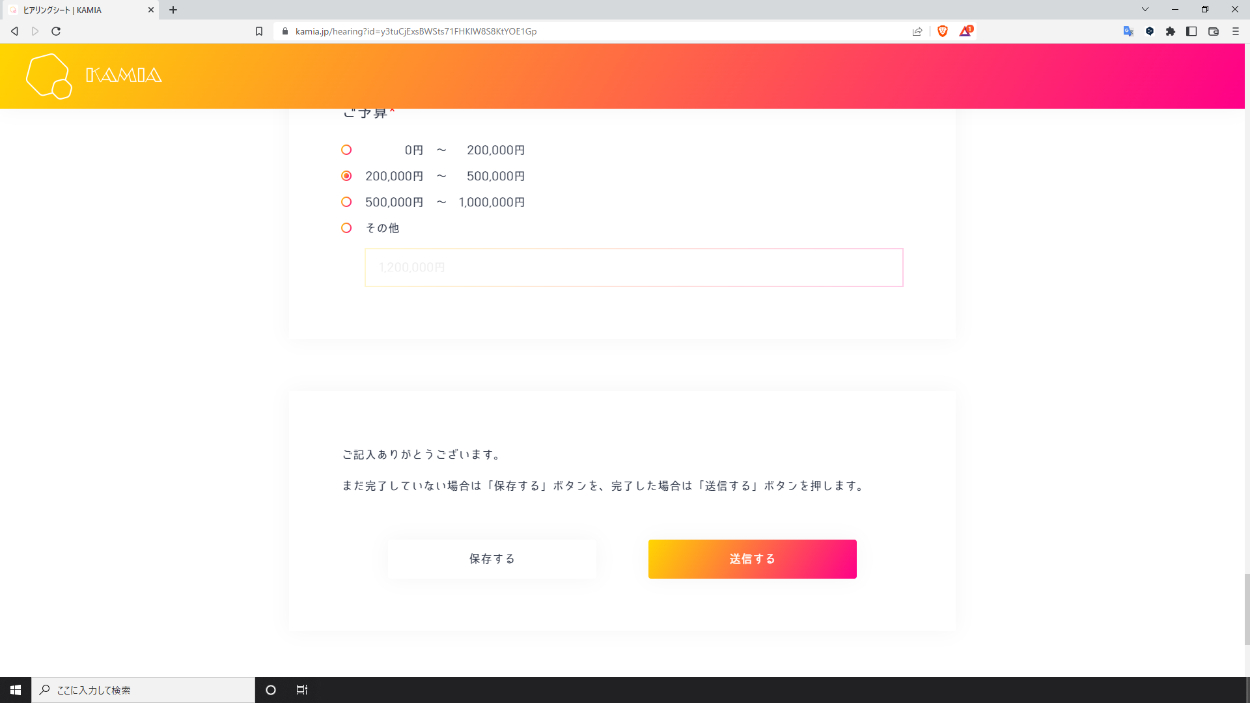Open the Brave Wallet icon
The width and height of the screenshot is (1250, 703).
point(1213,31)
